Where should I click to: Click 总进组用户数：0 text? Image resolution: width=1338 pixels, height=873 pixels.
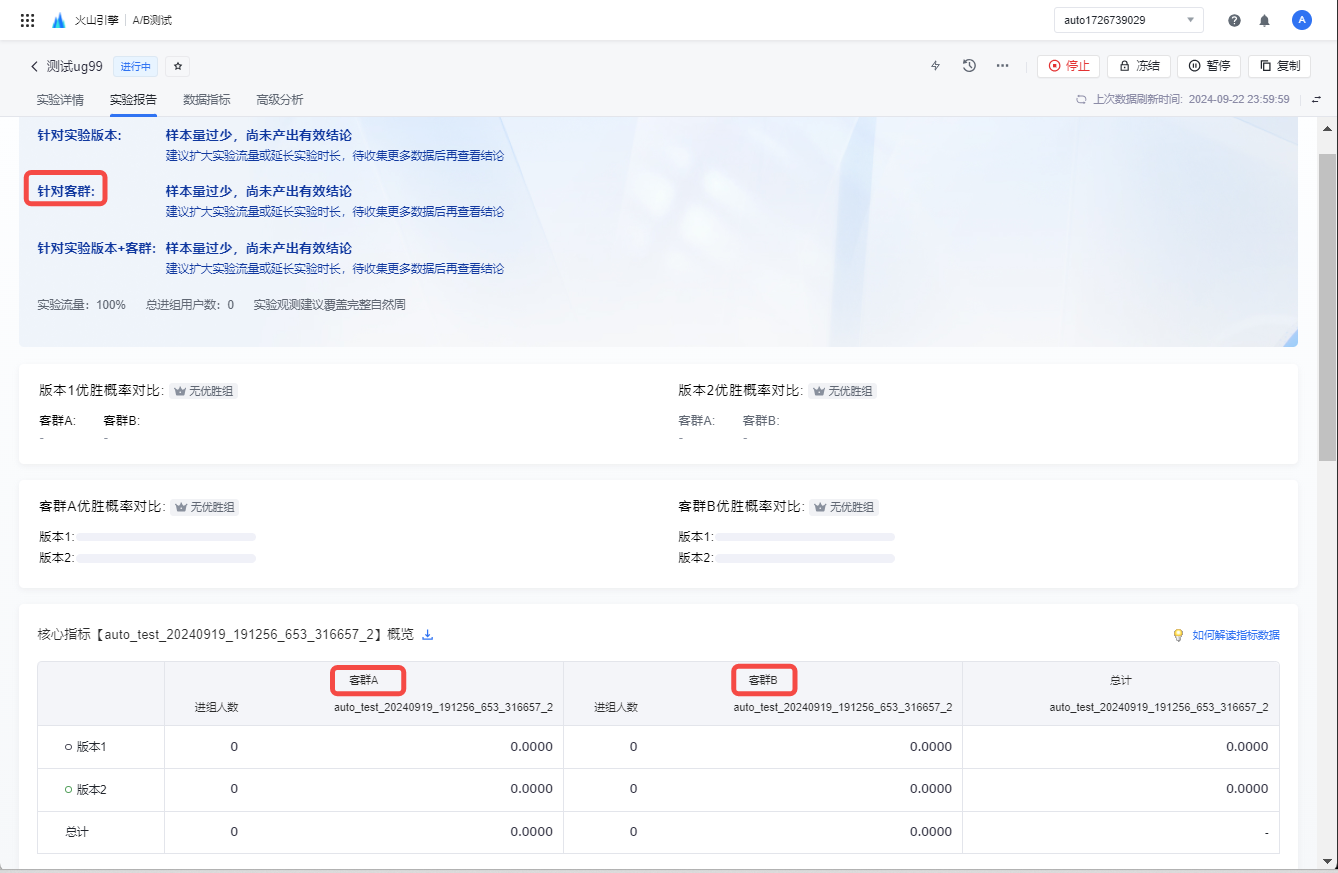pyautogui.click(x=190, y=305)
